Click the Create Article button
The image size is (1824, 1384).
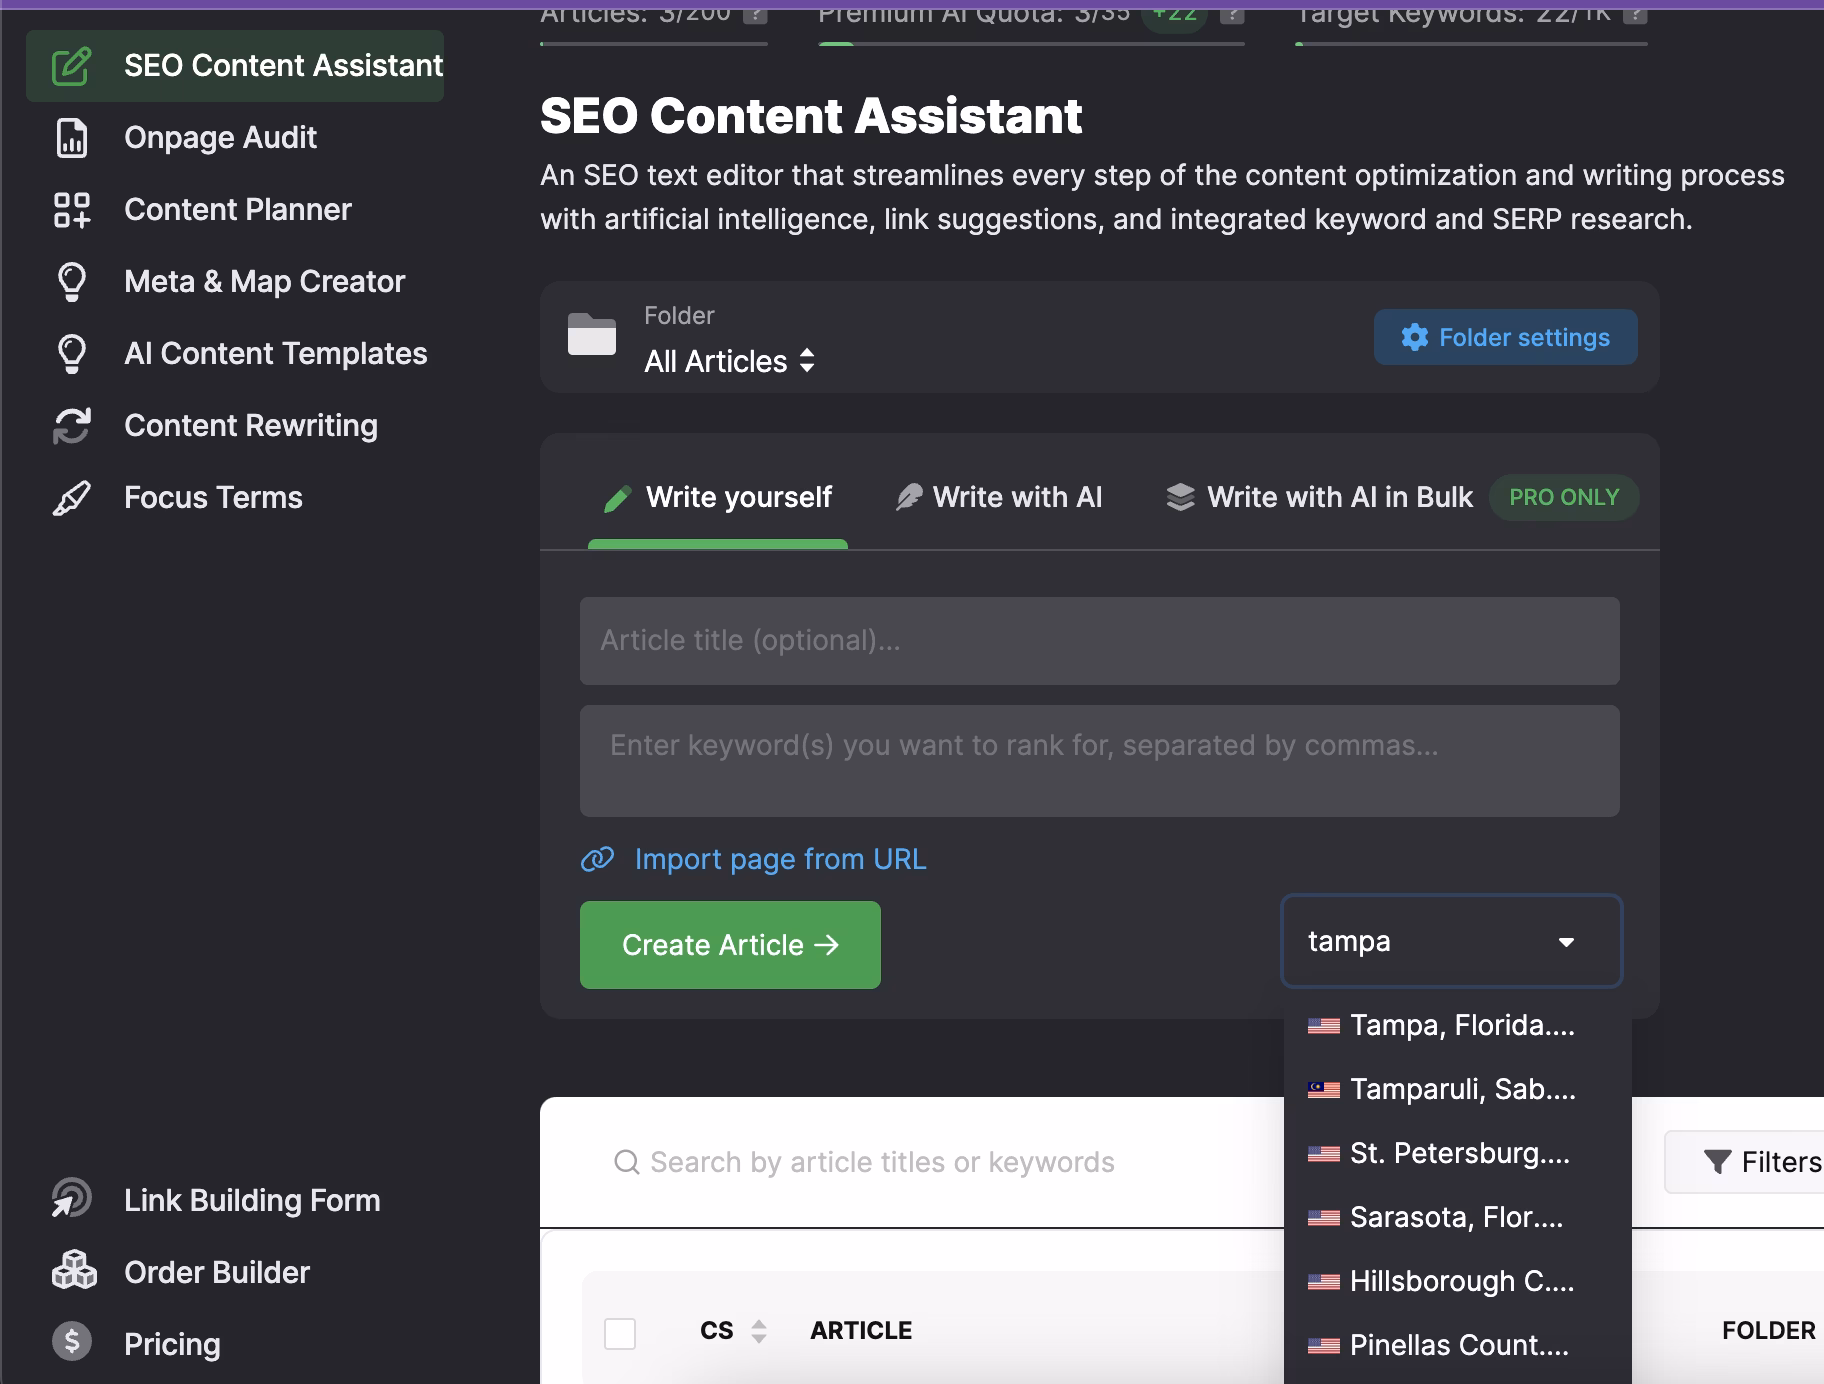click(729, 944)
